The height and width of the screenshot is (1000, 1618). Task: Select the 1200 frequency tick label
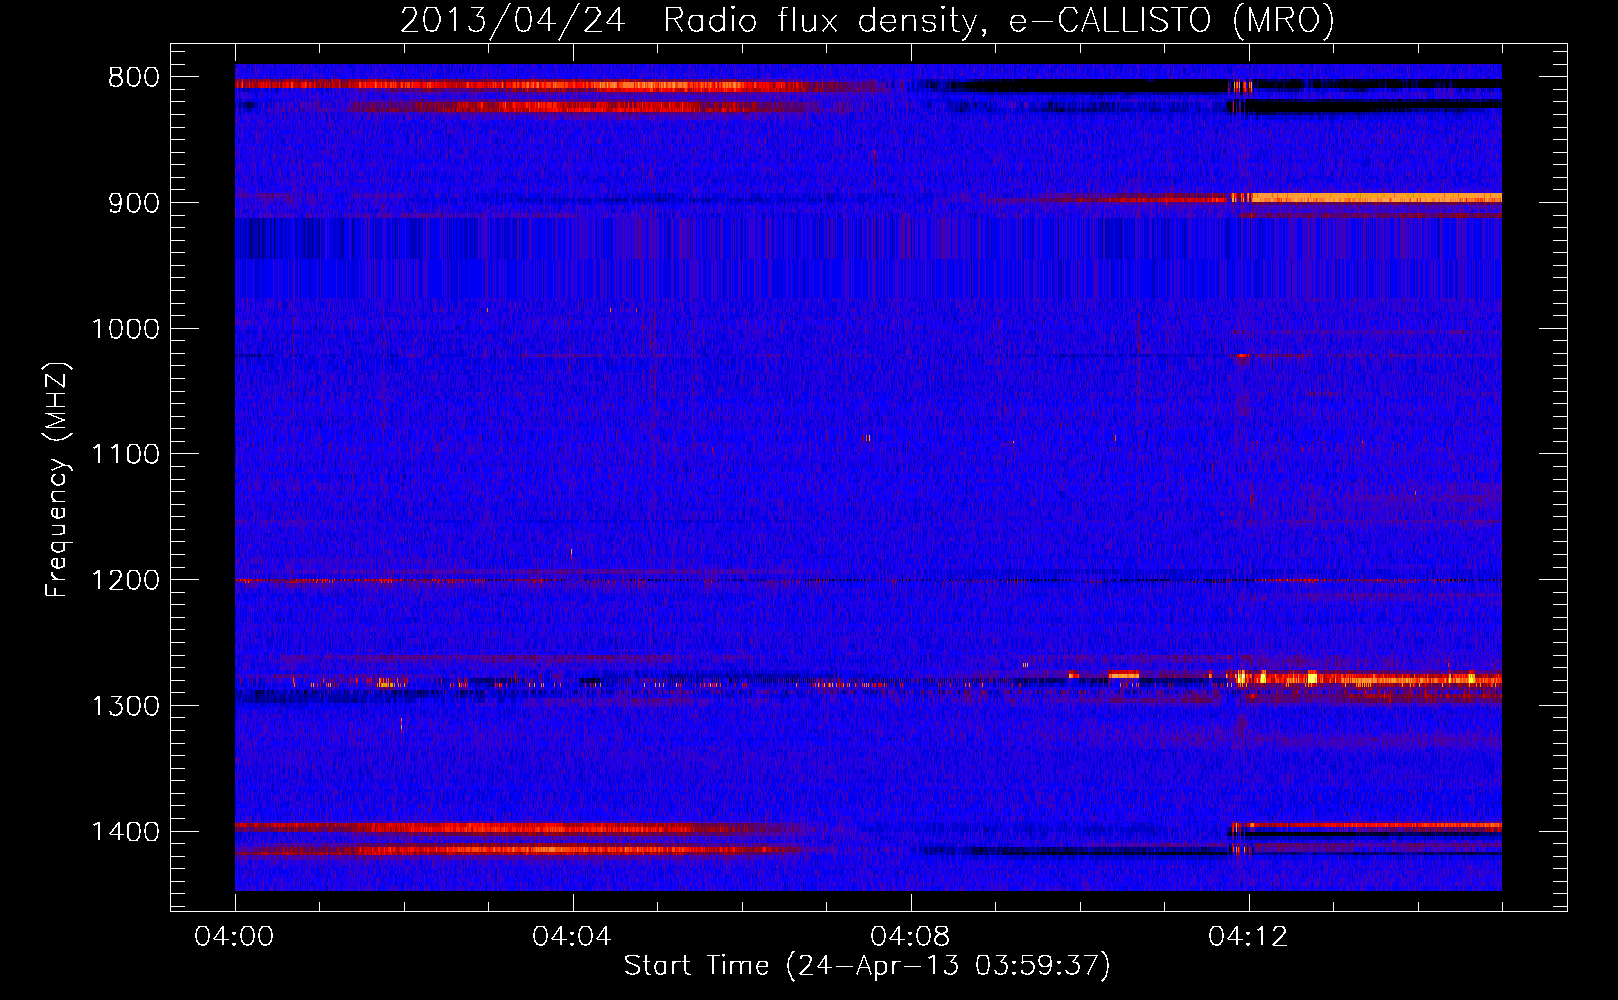click(125, 581)
